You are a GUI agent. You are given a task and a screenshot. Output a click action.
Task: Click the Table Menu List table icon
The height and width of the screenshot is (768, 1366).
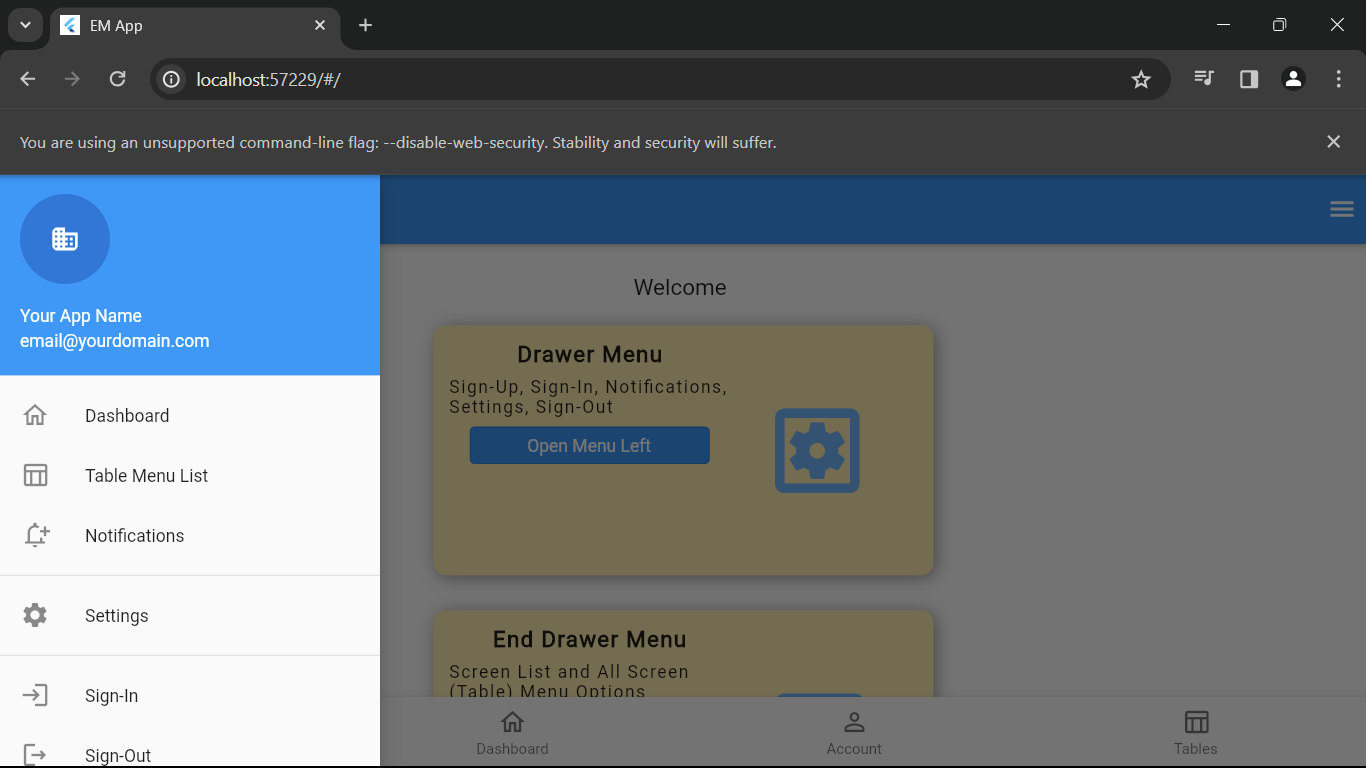35,475
